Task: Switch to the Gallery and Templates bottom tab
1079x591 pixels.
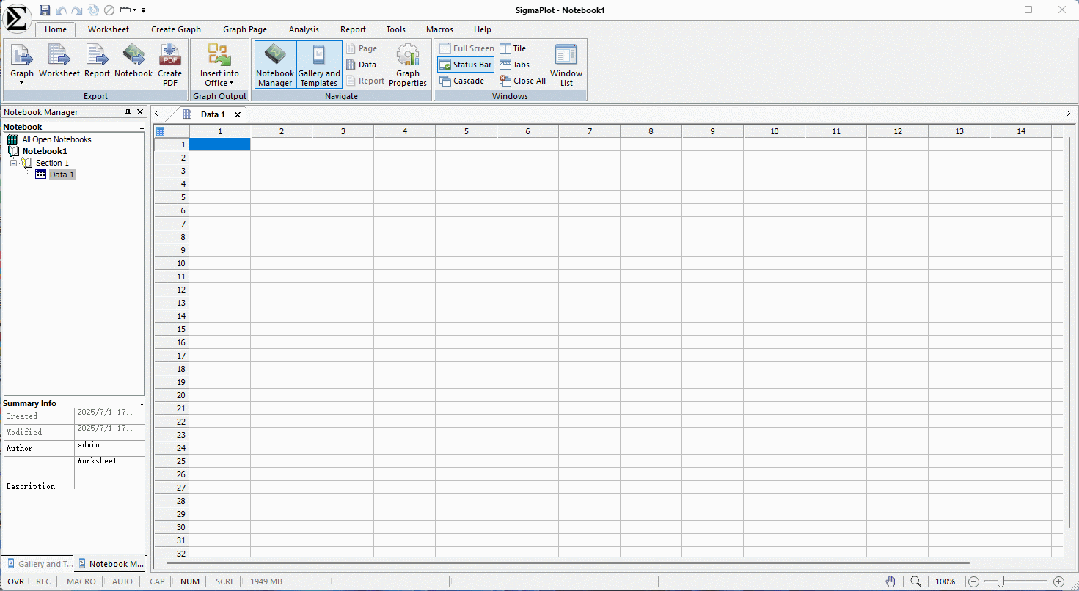Action: [39, 563]
